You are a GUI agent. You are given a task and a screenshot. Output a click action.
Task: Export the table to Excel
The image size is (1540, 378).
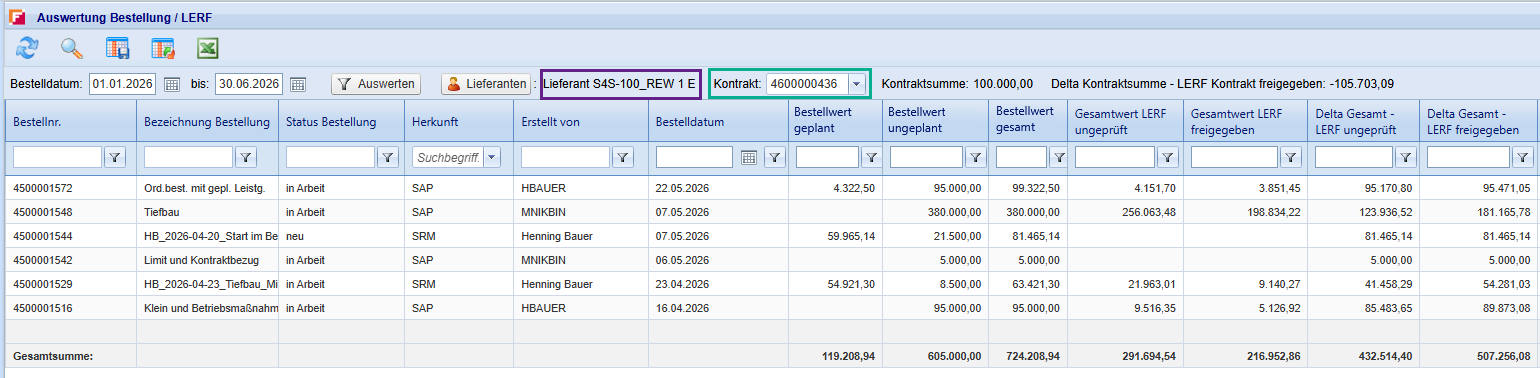pos(208,47)
